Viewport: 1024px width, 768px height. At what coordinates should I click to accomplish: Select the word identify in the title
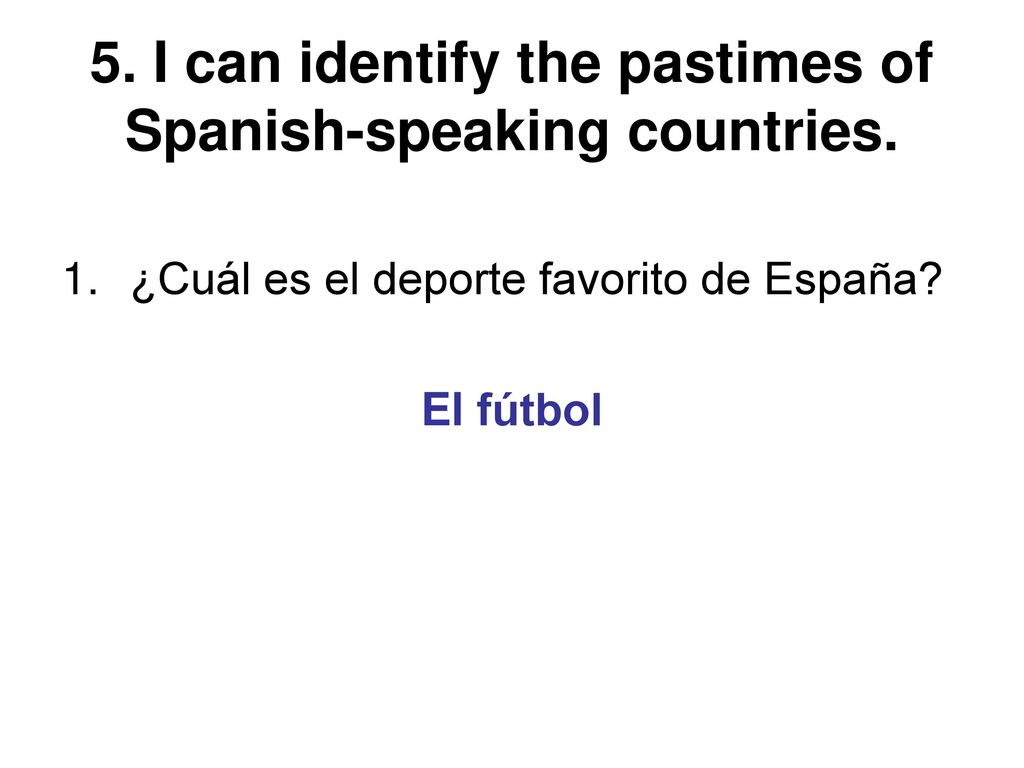pyautogui.click(x=399, y=65)
